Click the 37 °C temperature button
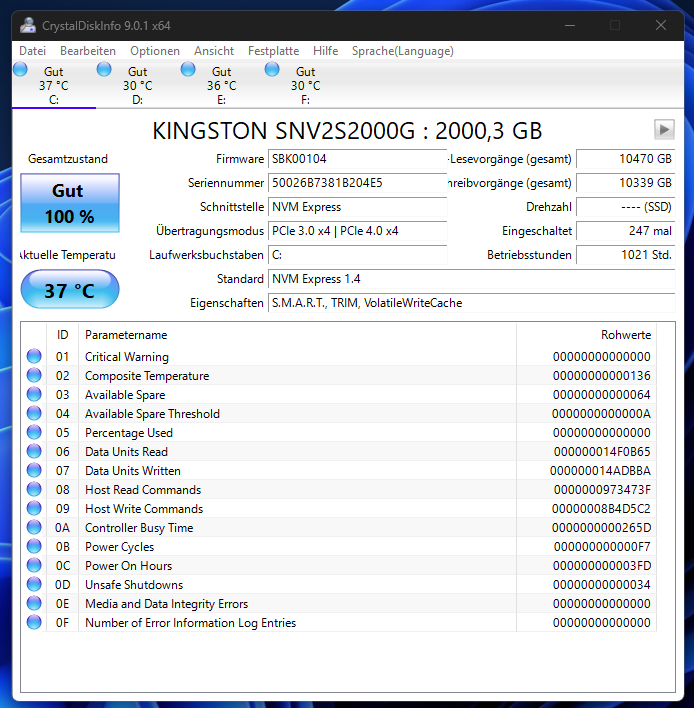Image resolution: width=694 pixels, height=708 pixels. pos(70,289)
